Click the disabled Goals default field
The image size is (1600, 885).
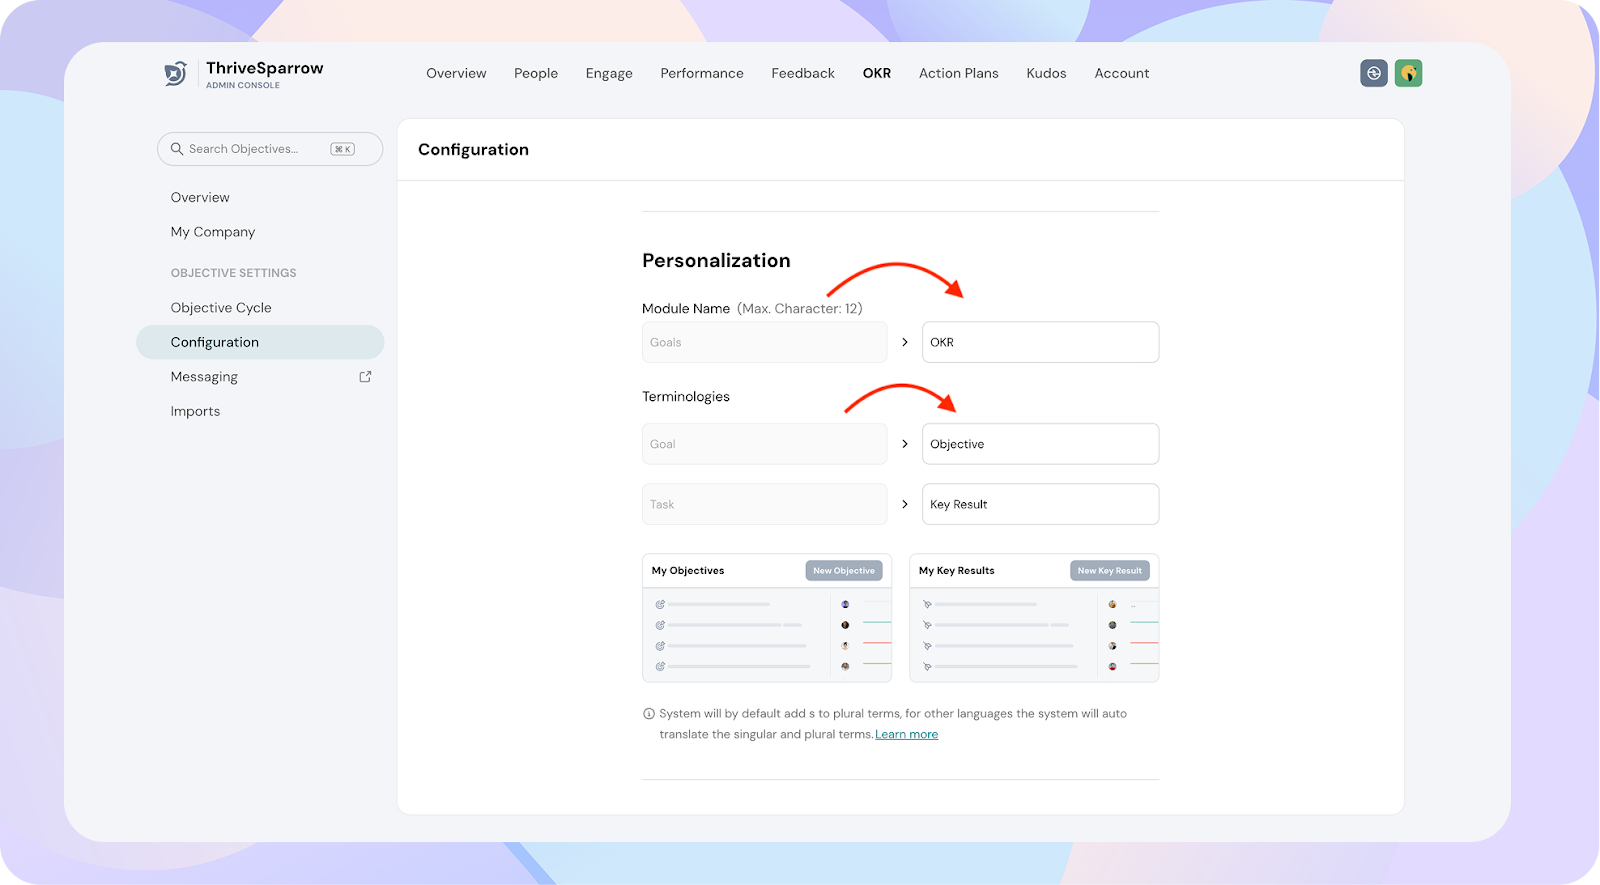tap(764, 342)
